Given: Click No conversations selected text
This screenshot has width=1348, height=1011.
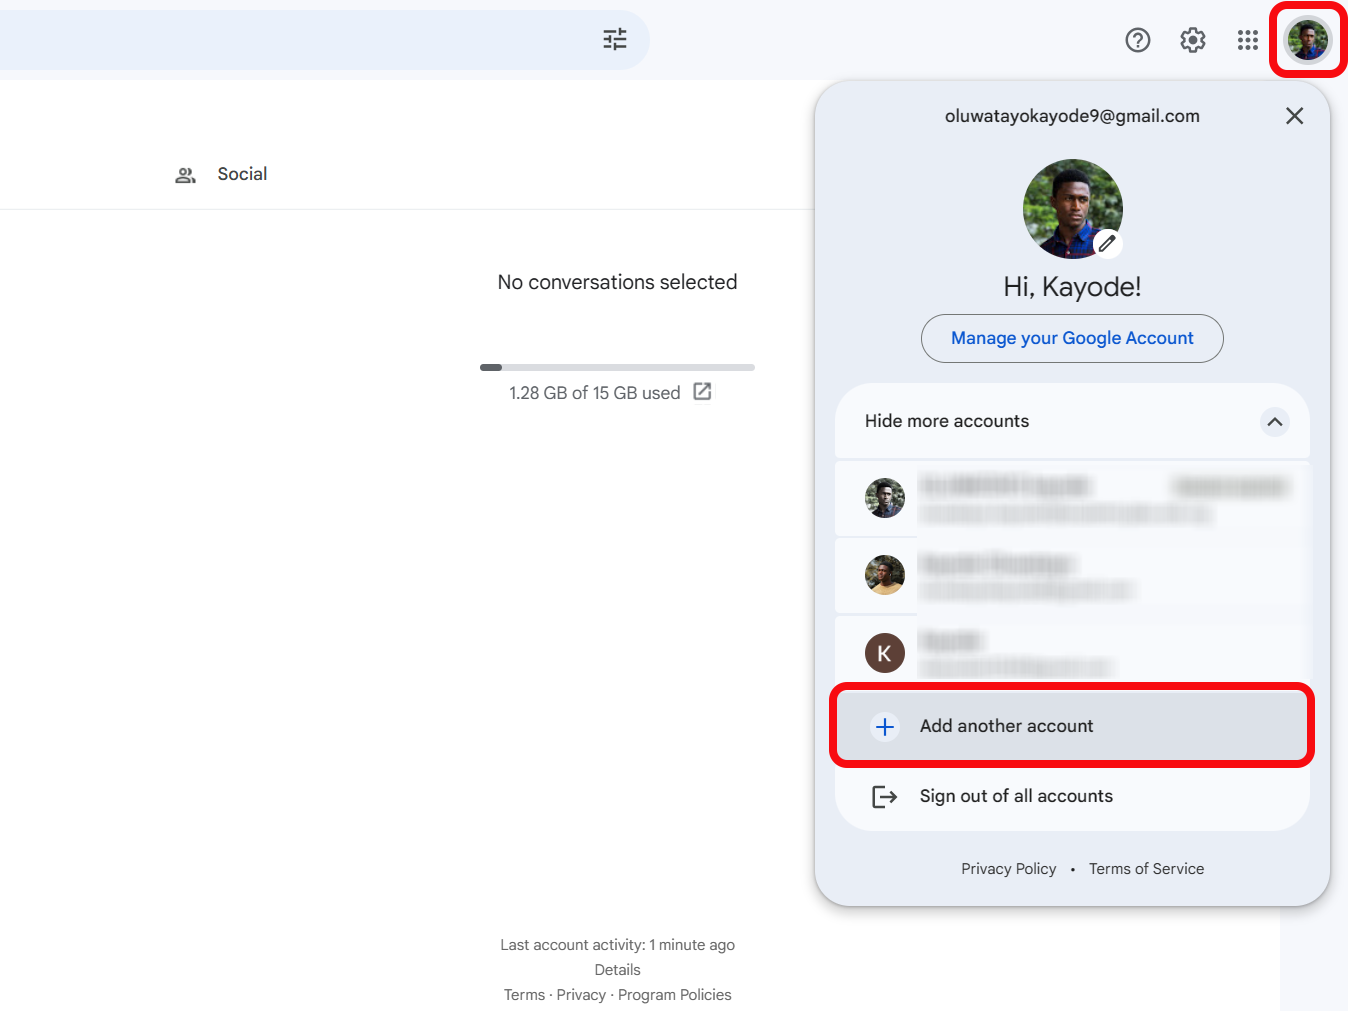Looking at the screenshot, I should 617,282.
